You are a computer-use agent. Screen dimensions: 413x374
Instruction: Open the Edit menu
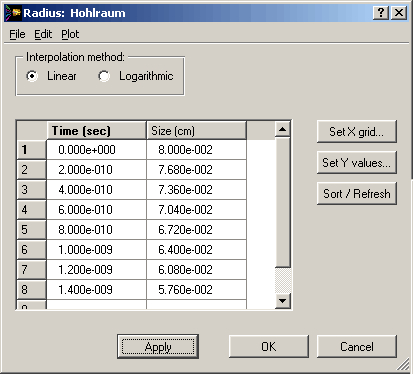point(43,34)
